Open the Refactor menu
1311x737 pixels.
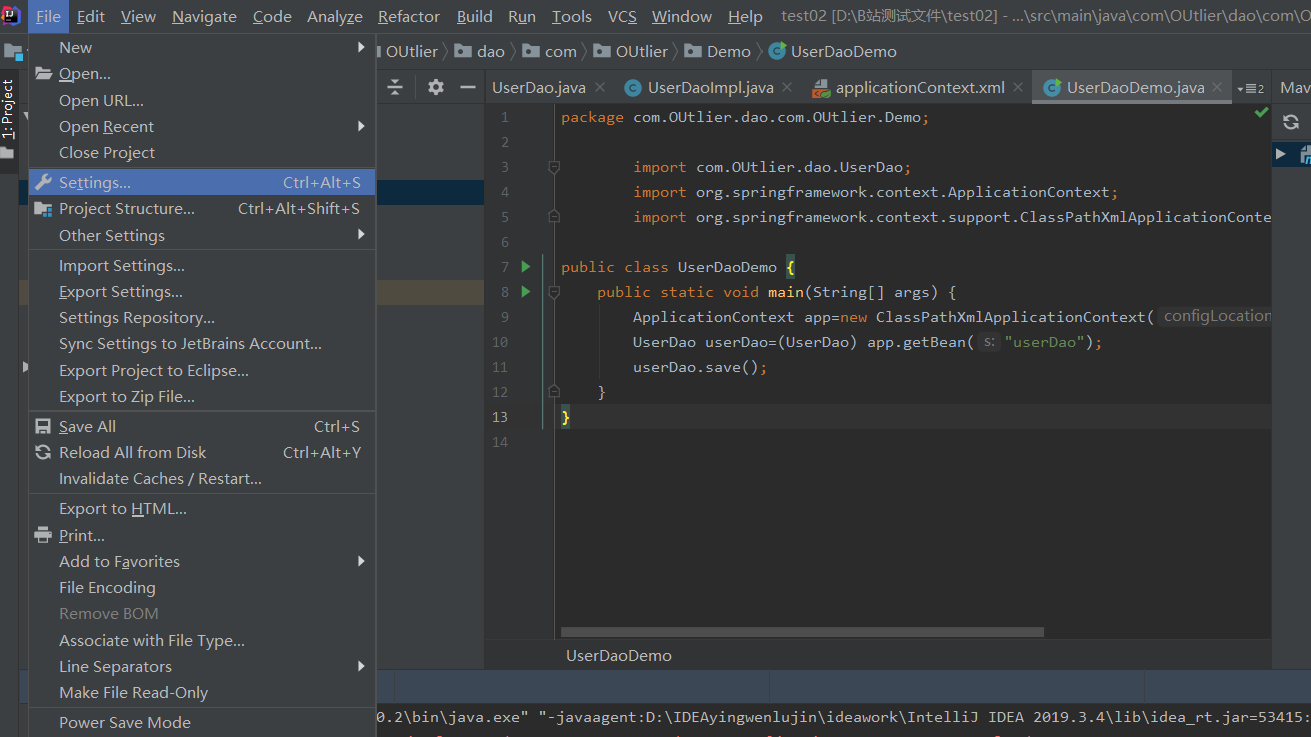pos(409,16)
